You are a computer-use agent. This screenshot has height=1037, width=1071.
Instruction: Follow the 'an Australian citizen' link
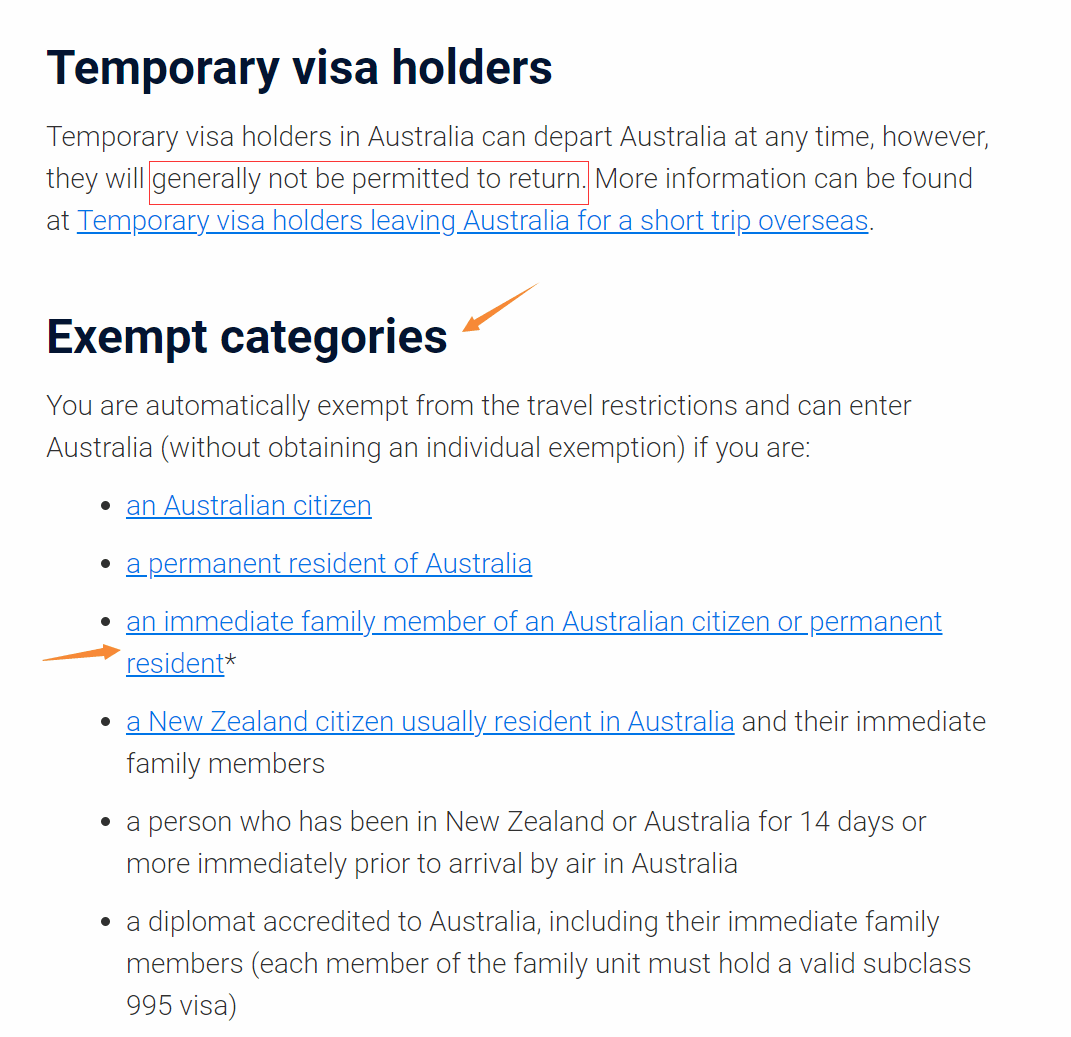coord(249,506)
